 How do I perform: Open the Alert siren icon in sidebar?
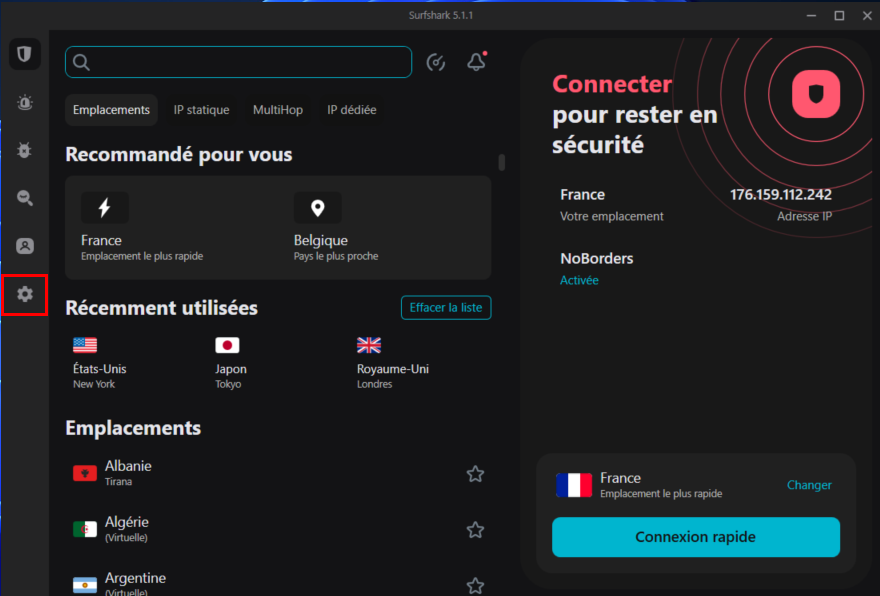click(25, 103)
